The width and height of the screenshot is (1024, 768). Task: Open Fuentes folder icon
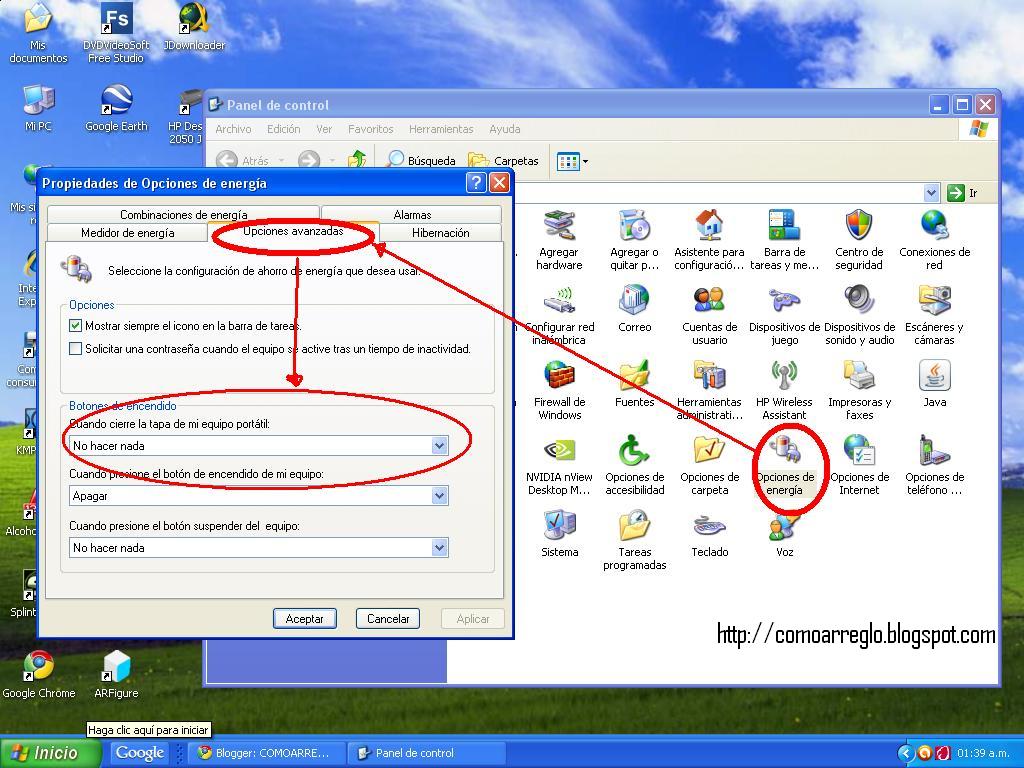pos(634,376)
